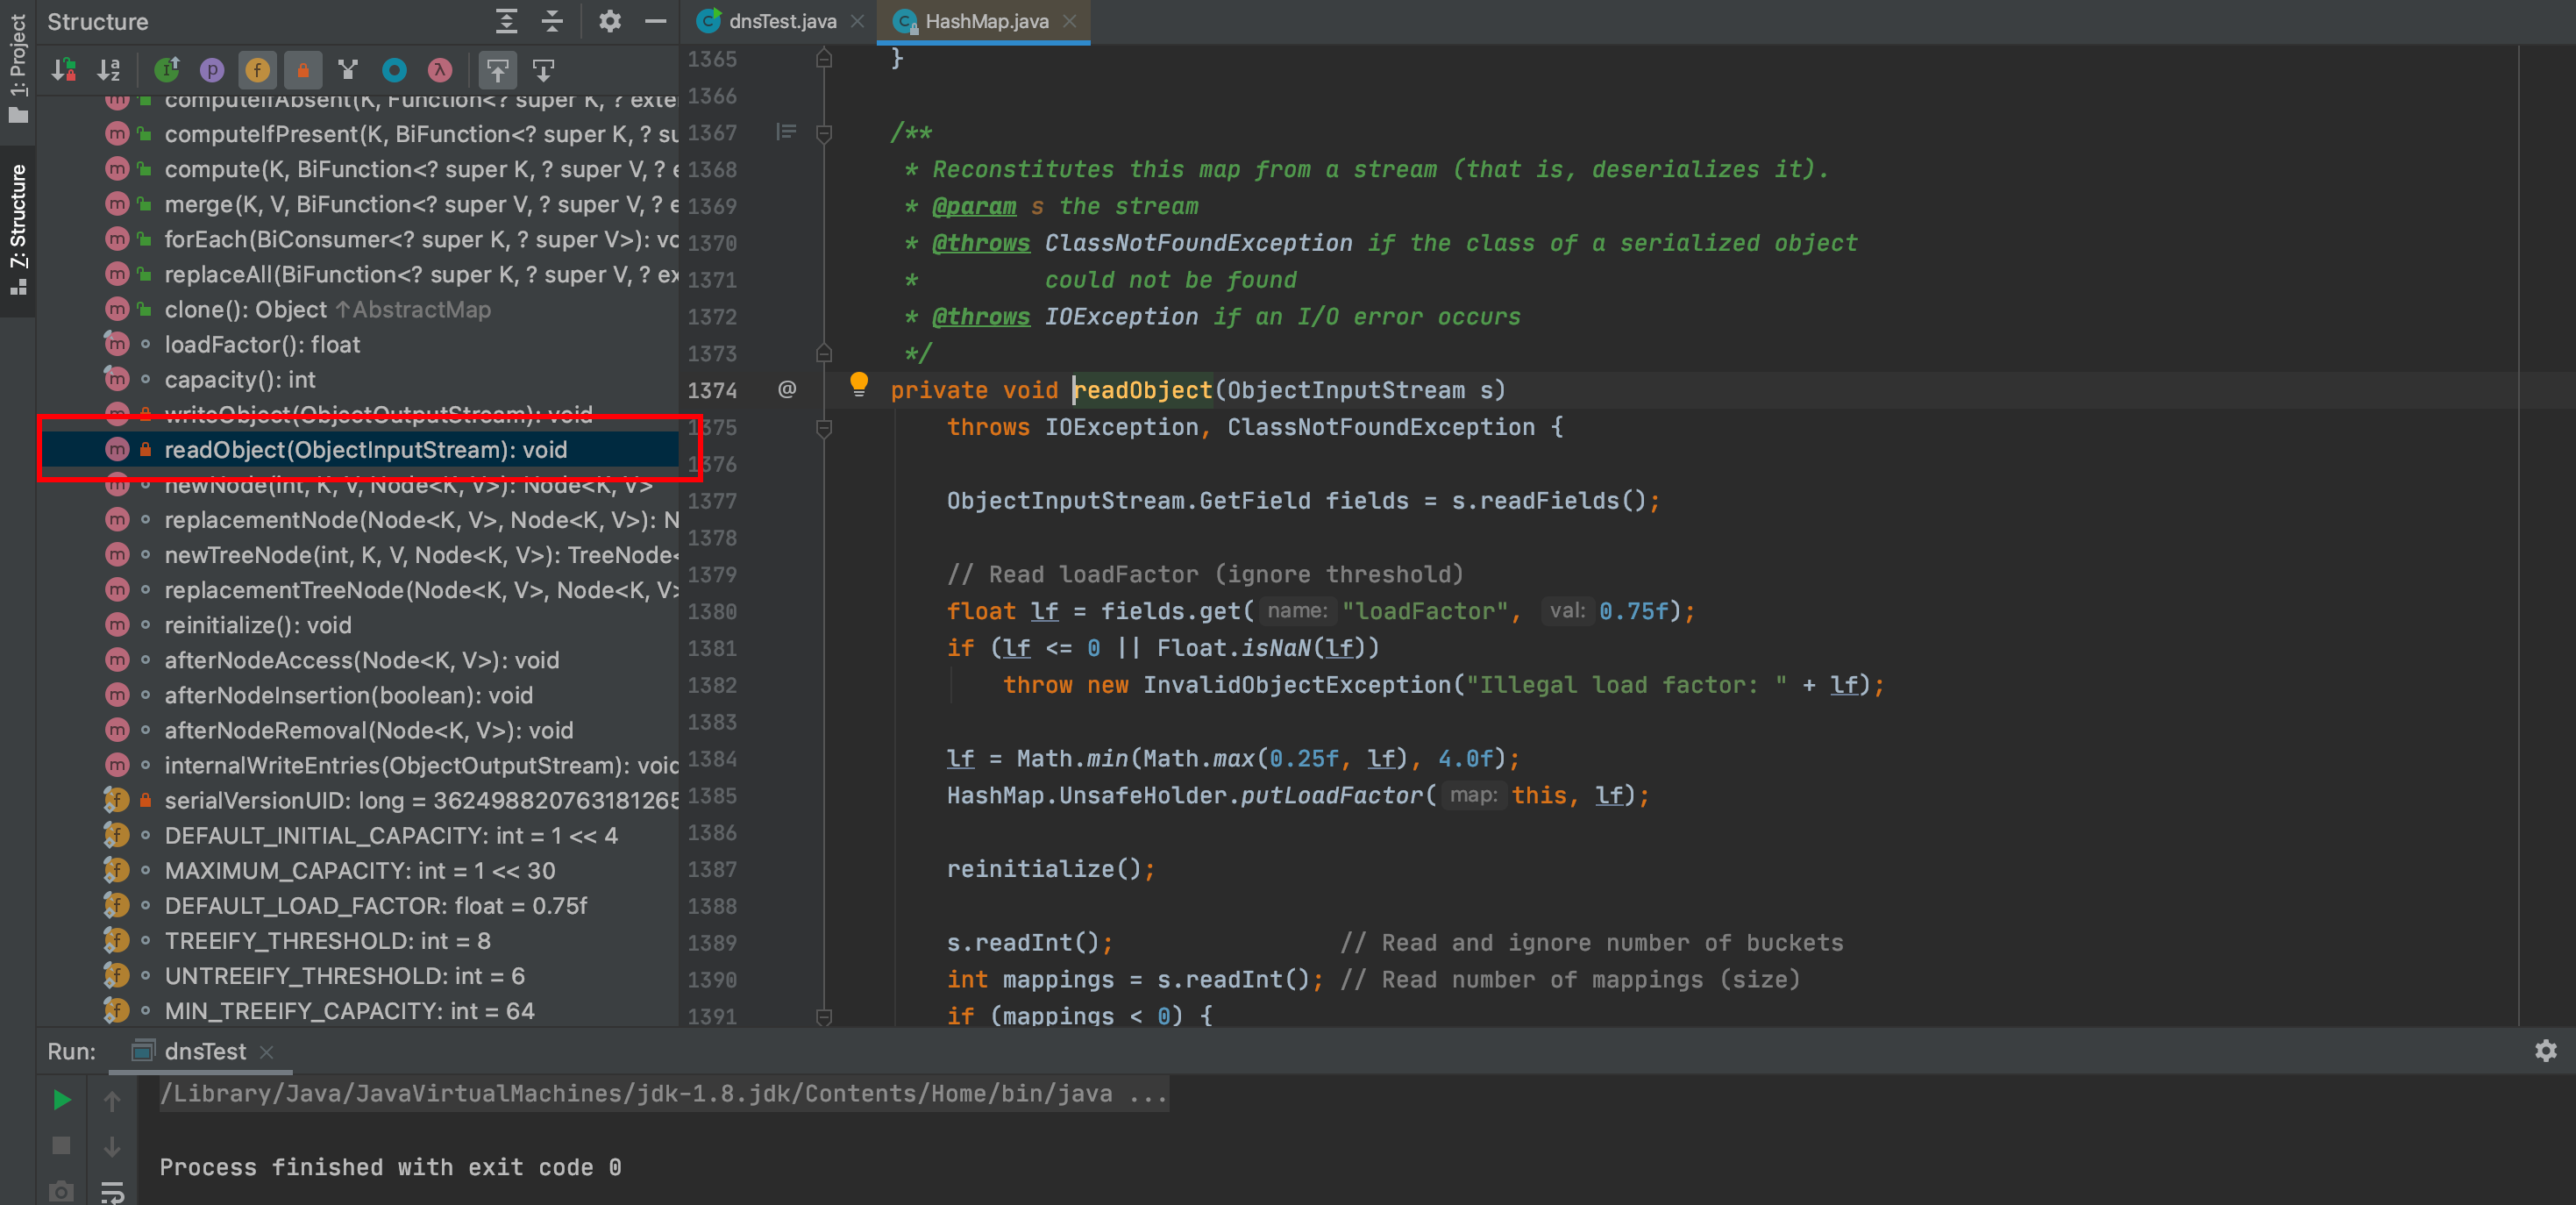Click the java command line in console
The height and width of the screenshot is (1205, 2576).
pos(664,1093)
